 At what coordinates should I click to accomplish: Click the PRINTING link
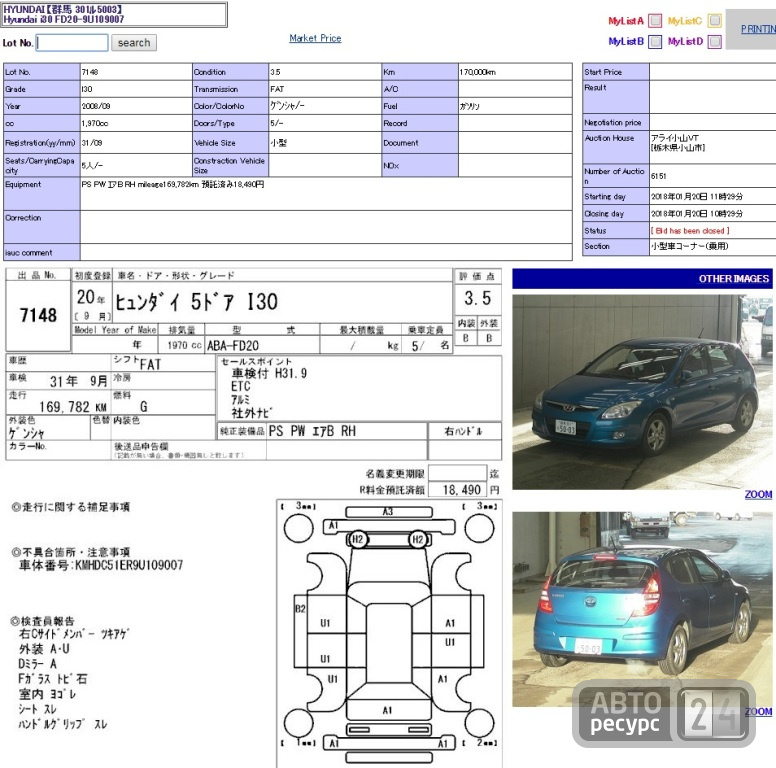pos(758,29)
